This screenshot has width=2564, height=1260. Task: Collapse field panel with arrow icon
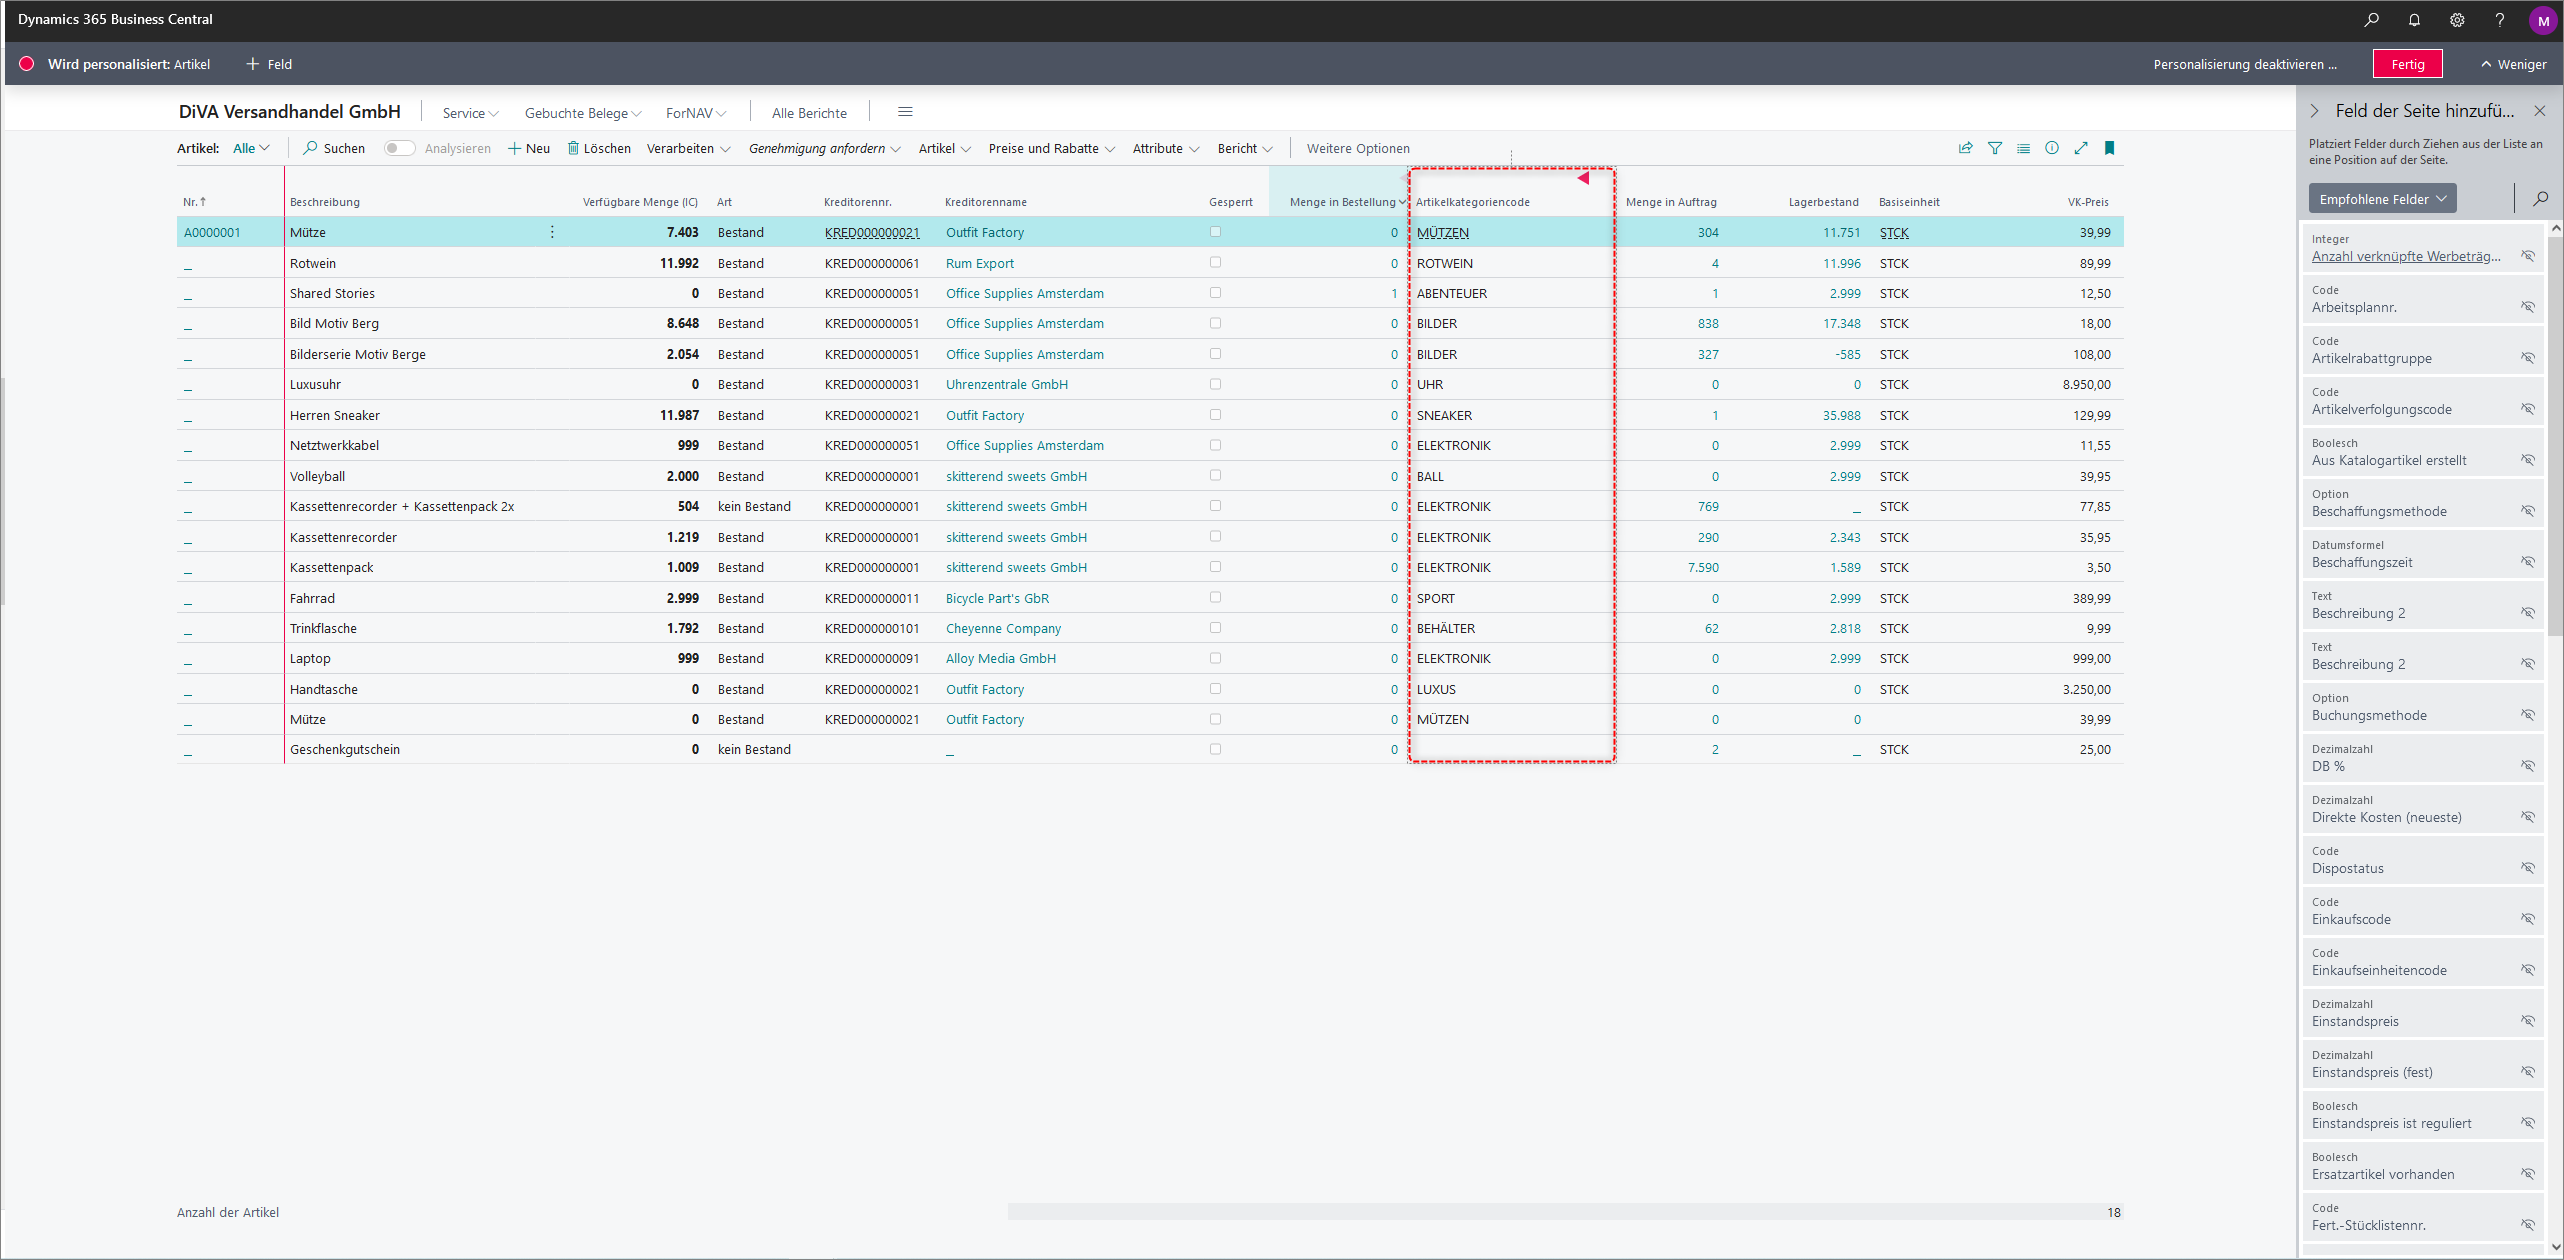(x=2314, y=111)
